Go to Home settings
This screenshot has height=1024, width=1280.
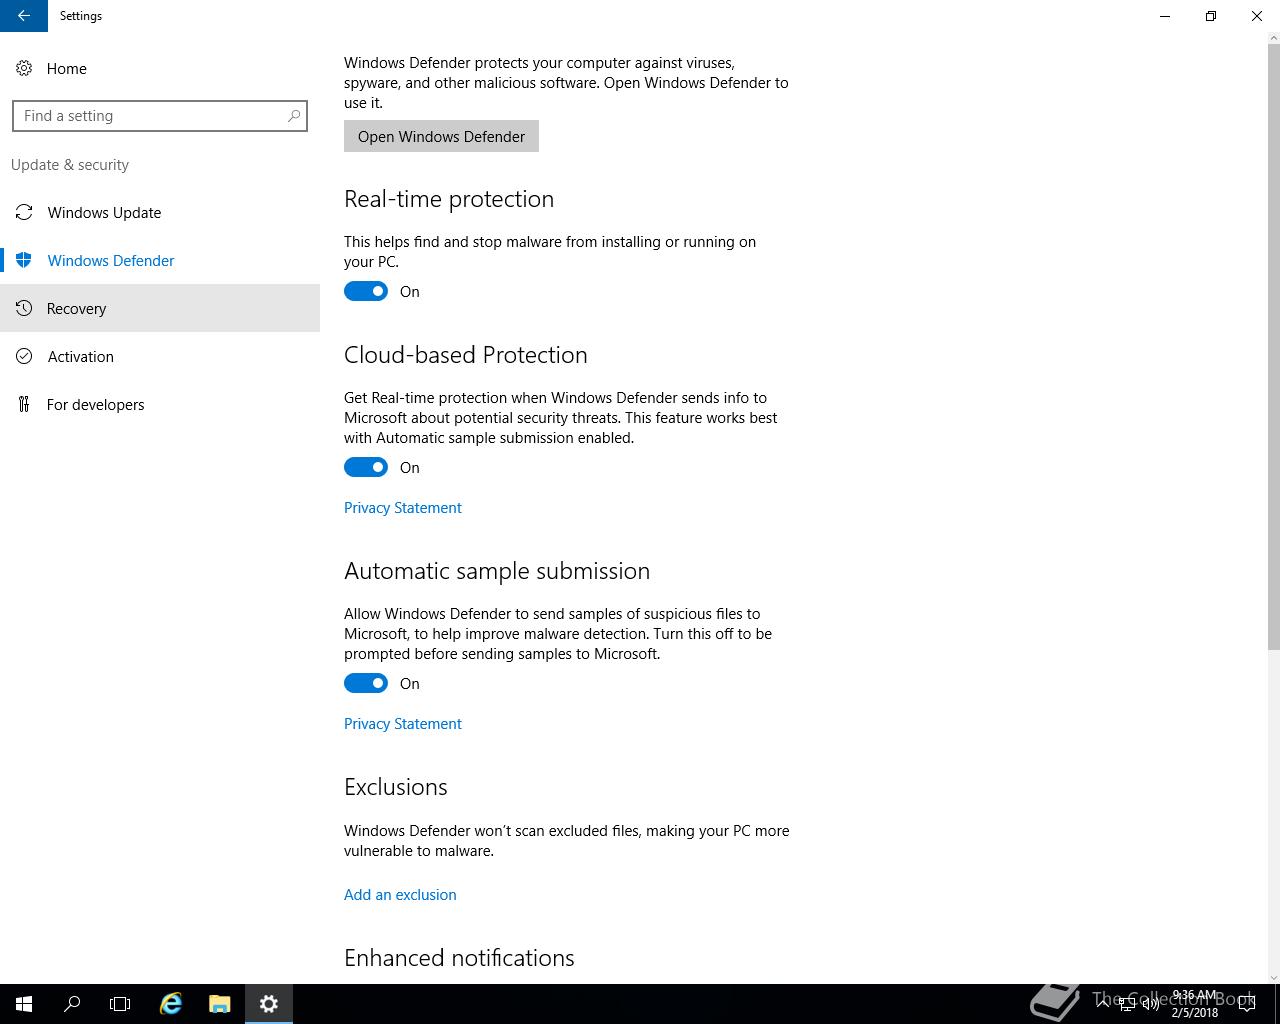160,68
